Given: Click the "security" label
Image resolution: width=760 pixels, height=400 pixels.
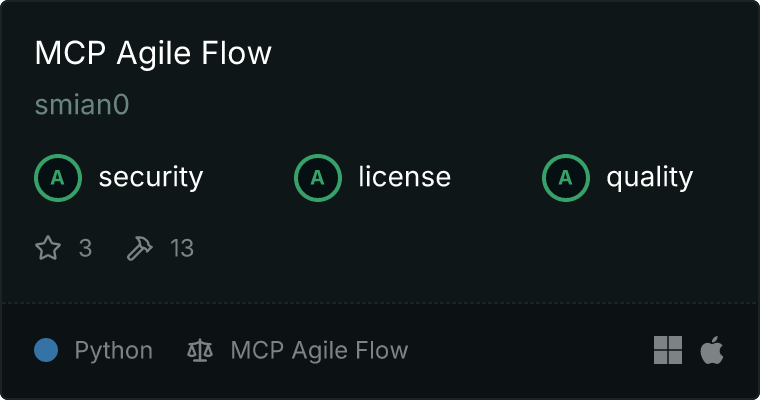Looking at the screenshot, I should 151,178.
